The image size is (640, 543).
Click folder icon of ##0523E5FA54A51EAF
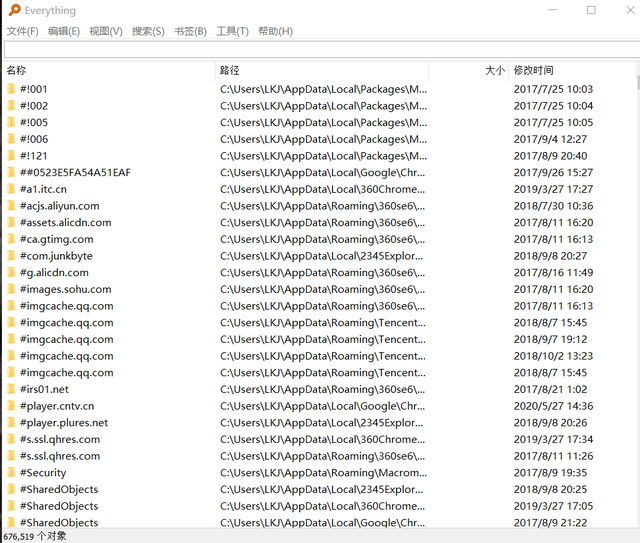tap(12, 172)
